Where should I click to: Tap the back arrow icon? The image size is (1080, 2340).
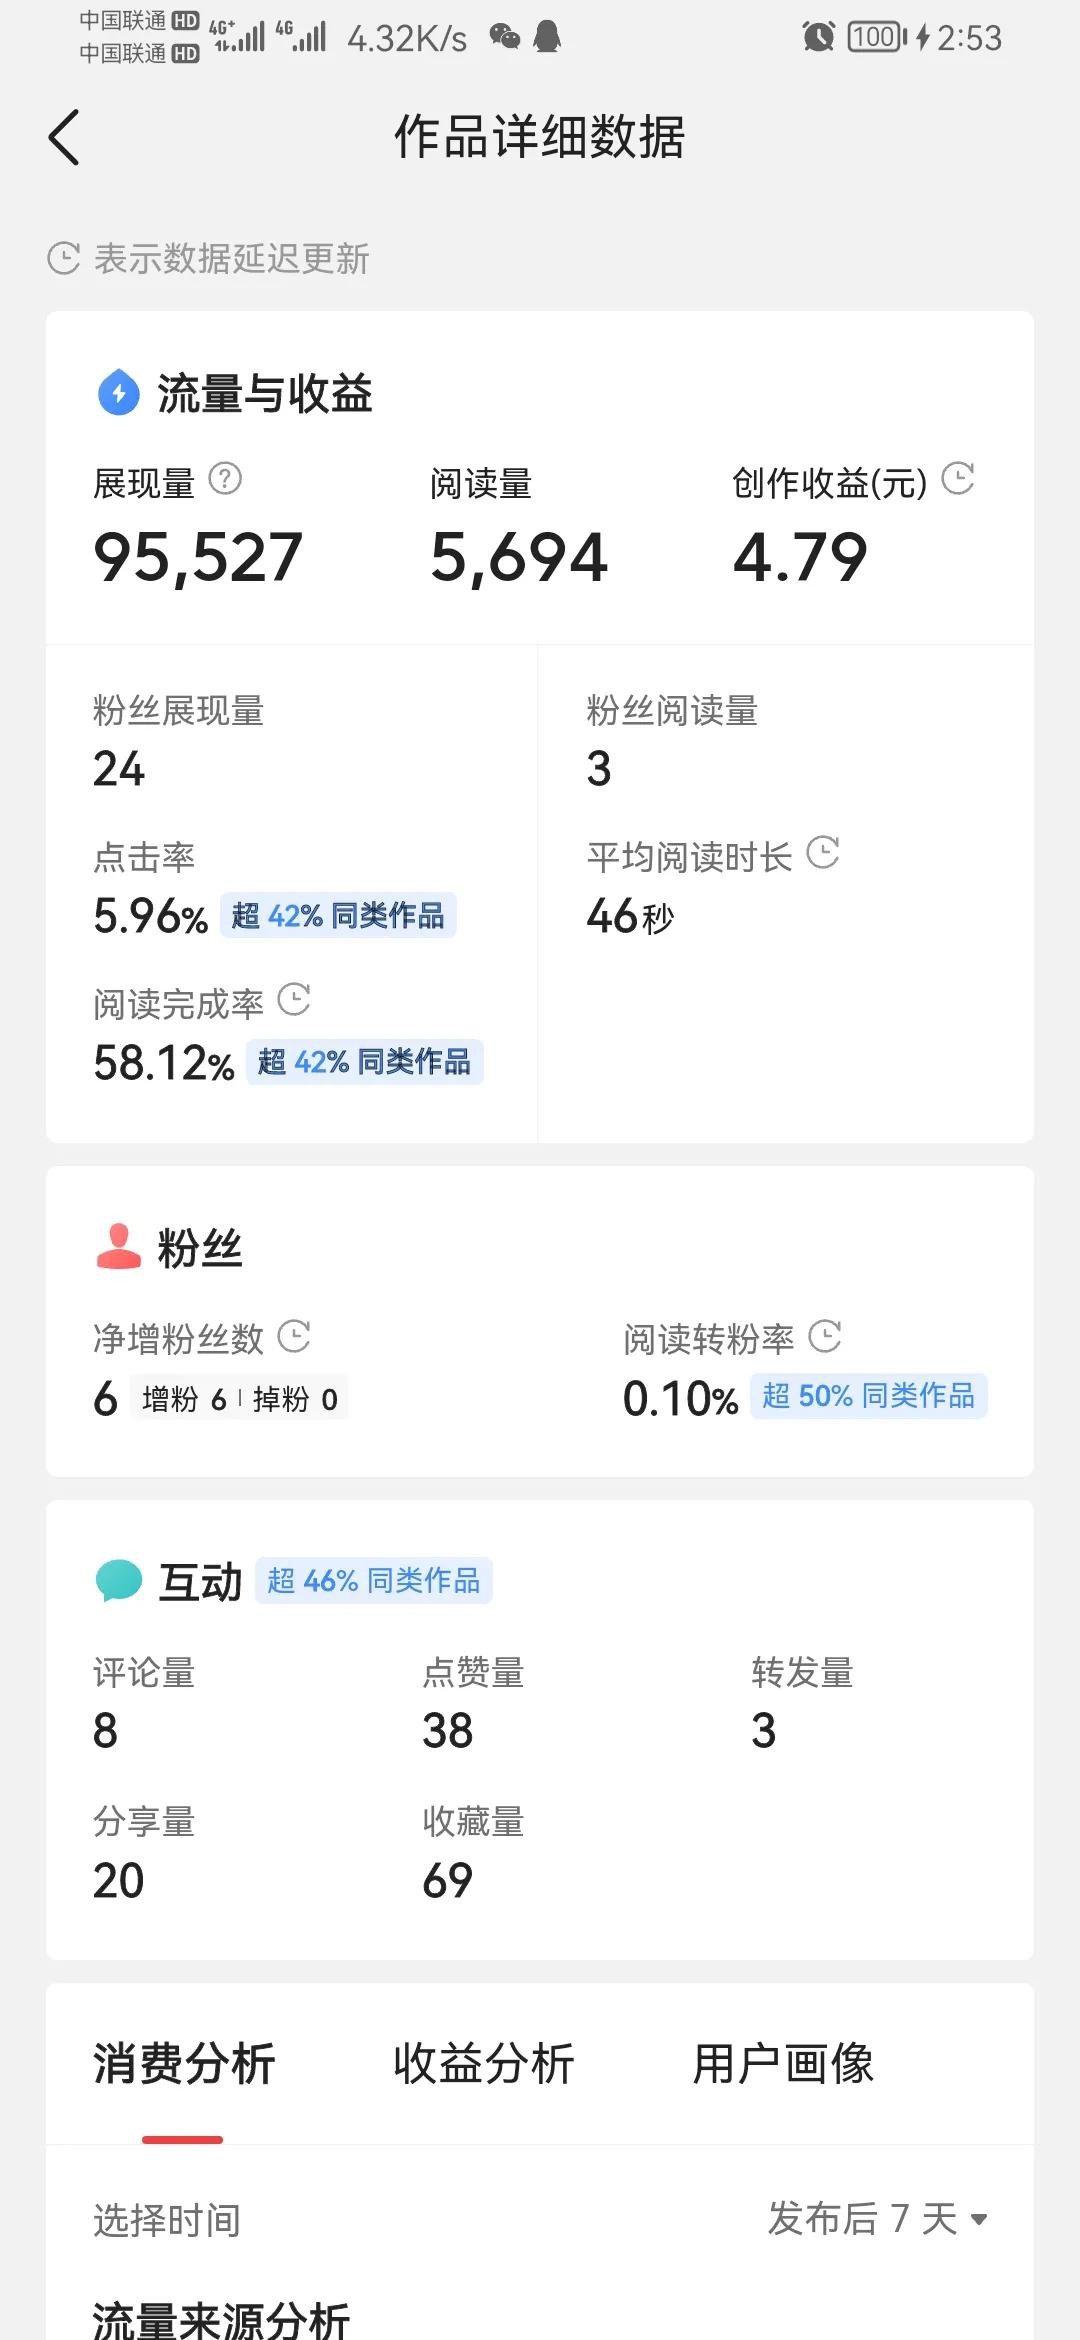click(64, 137)
